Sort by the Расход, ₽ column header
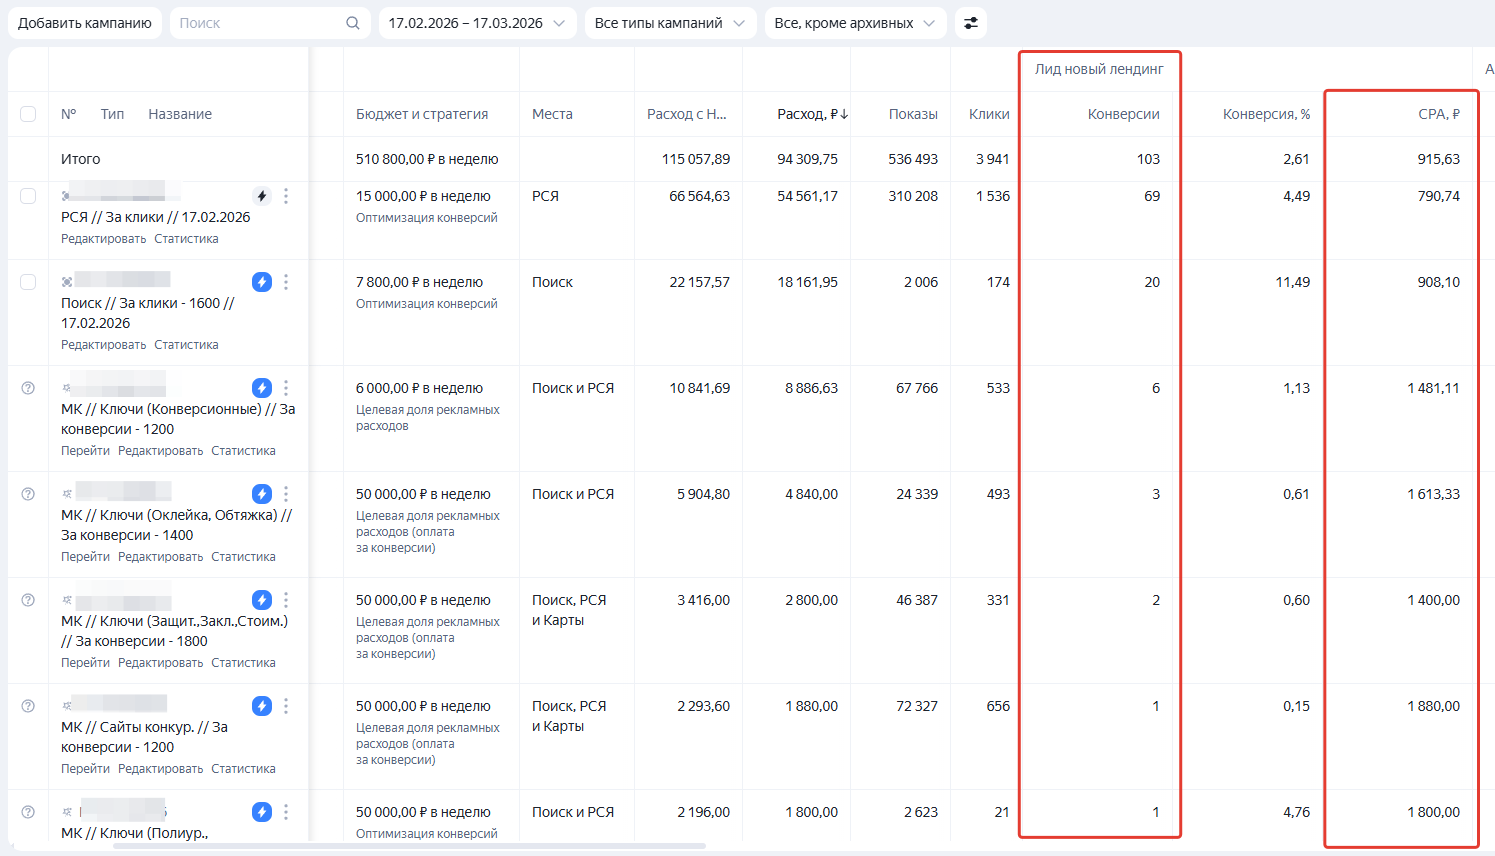This screenshot has width=1495, height=856. tap(811, 114)
